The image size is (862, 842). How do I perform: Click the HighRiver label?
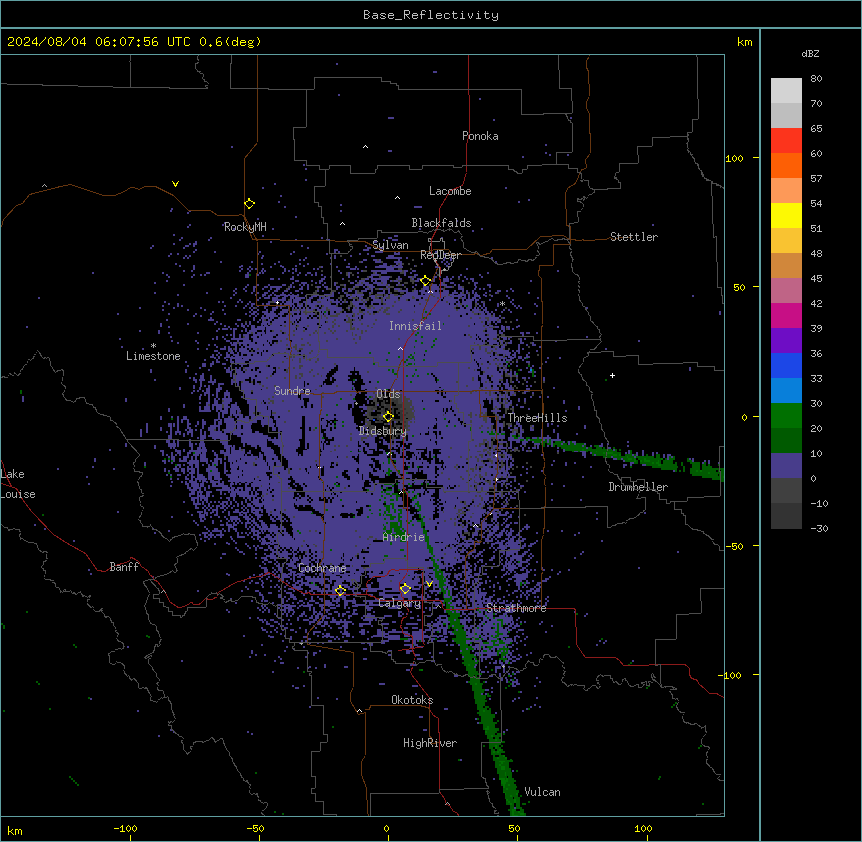[x=430, y=743]
